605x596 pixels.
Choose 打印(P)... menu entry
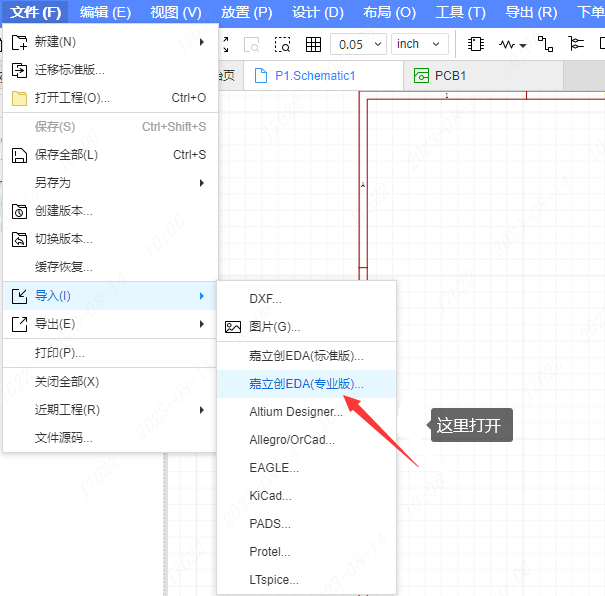(x=110, y=353)
